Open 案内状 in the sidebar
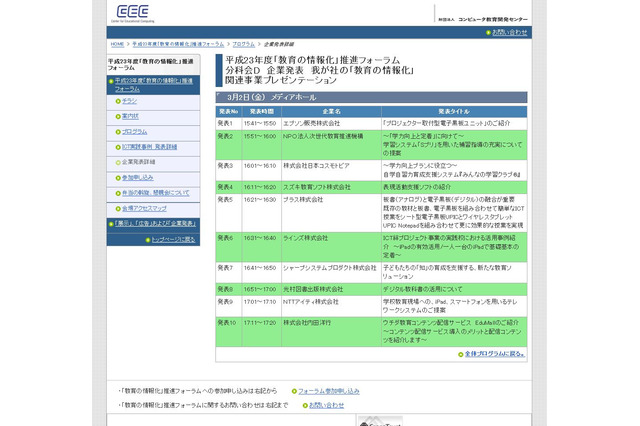Image resolution: width=640 pixels, height=426 pixels. point(130,116)
